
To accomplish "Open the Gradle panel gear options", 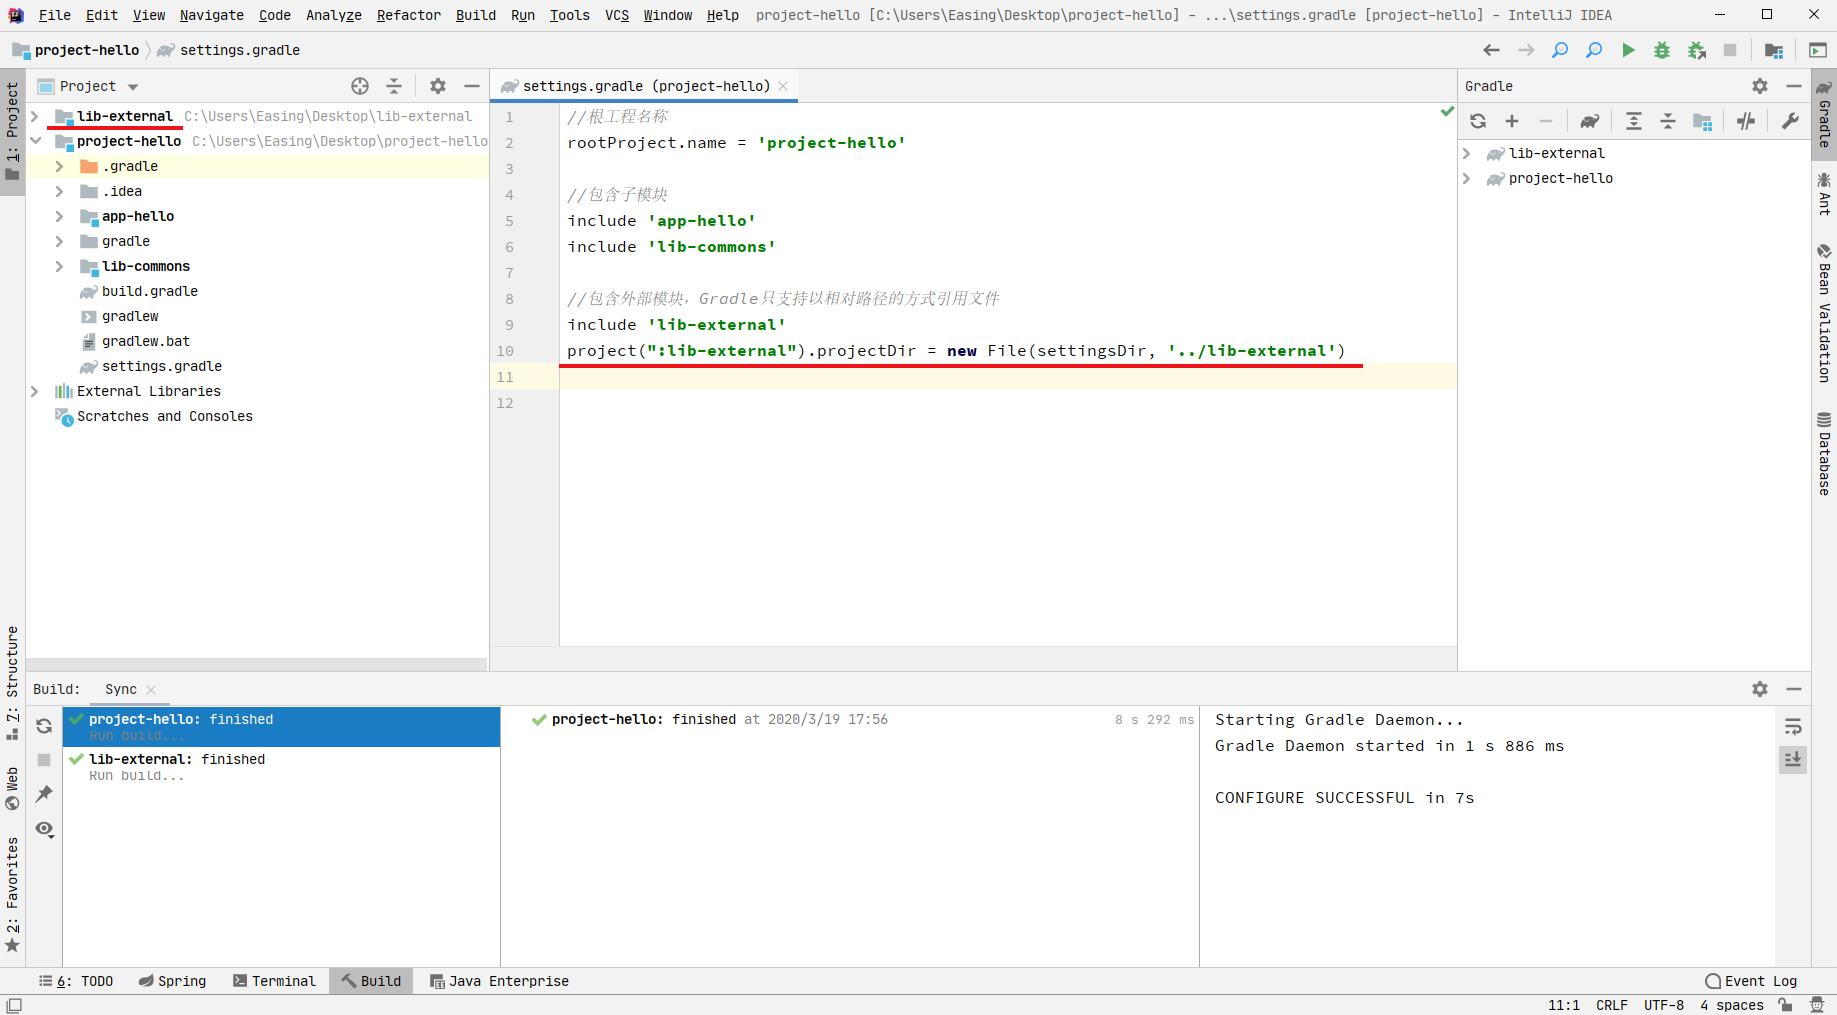I will click(x=1760, y=86).
